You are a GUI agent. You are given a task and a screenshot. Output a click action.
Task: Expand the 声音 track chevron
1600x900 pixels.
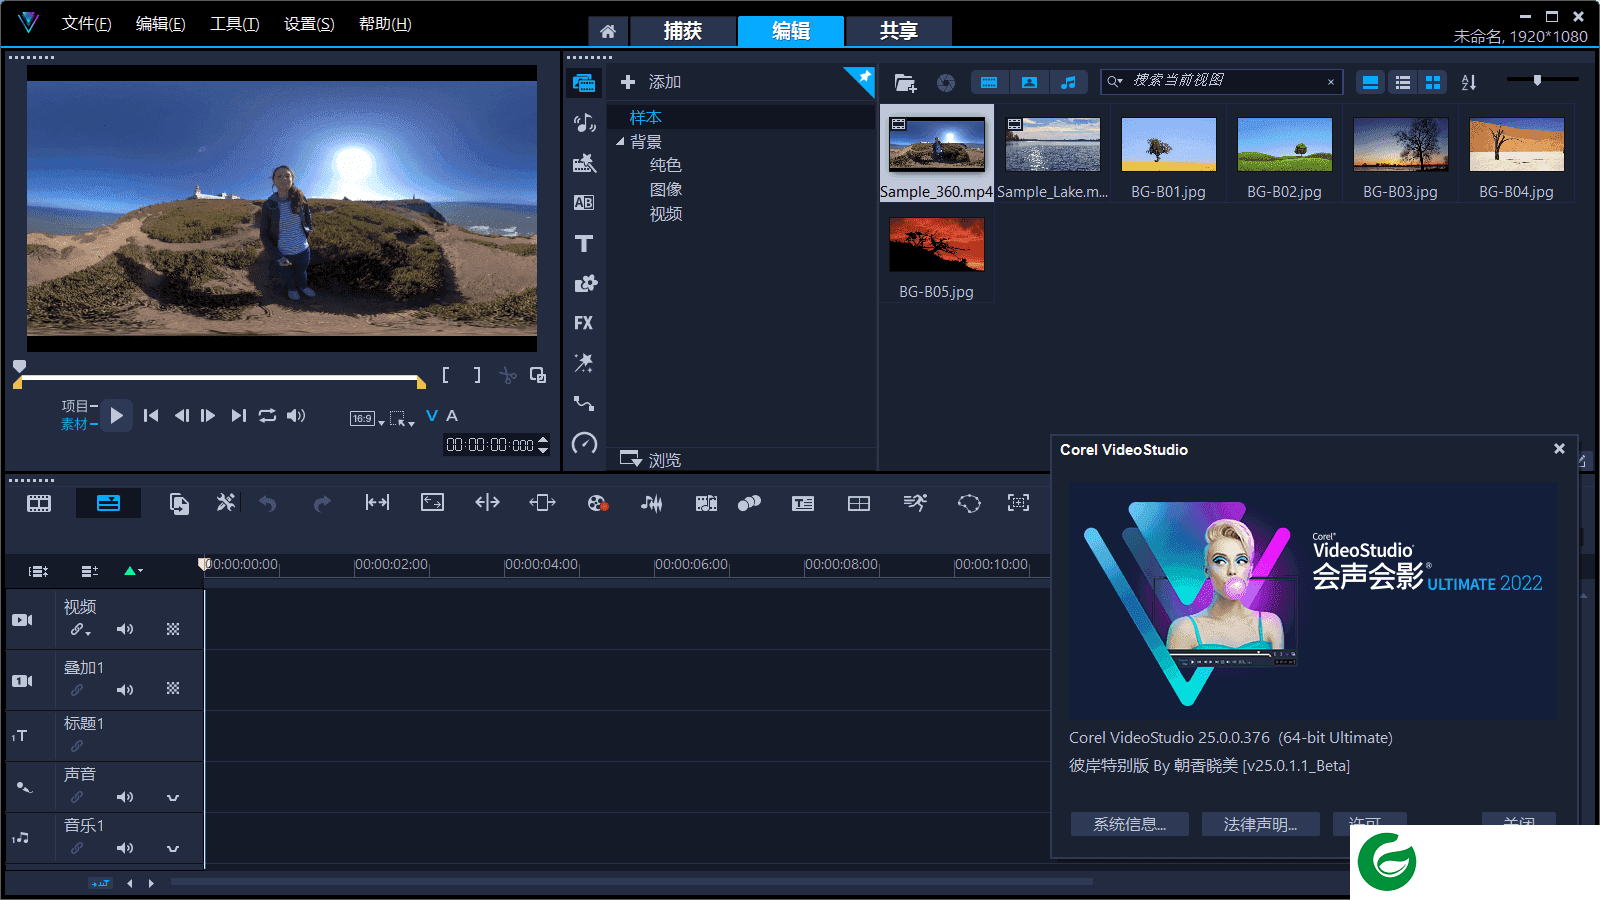(x=173, y=798)
